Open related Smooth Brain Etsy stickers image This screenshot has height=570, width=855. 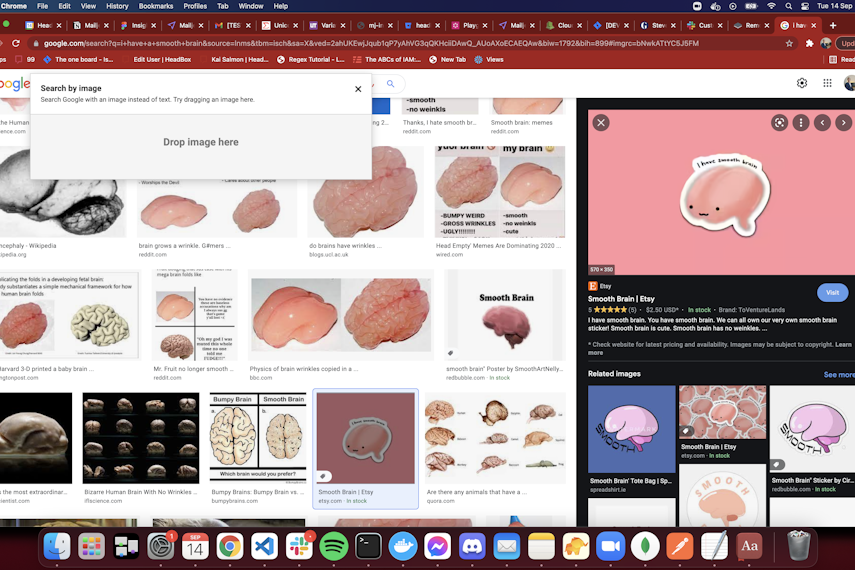click(722, 412)
